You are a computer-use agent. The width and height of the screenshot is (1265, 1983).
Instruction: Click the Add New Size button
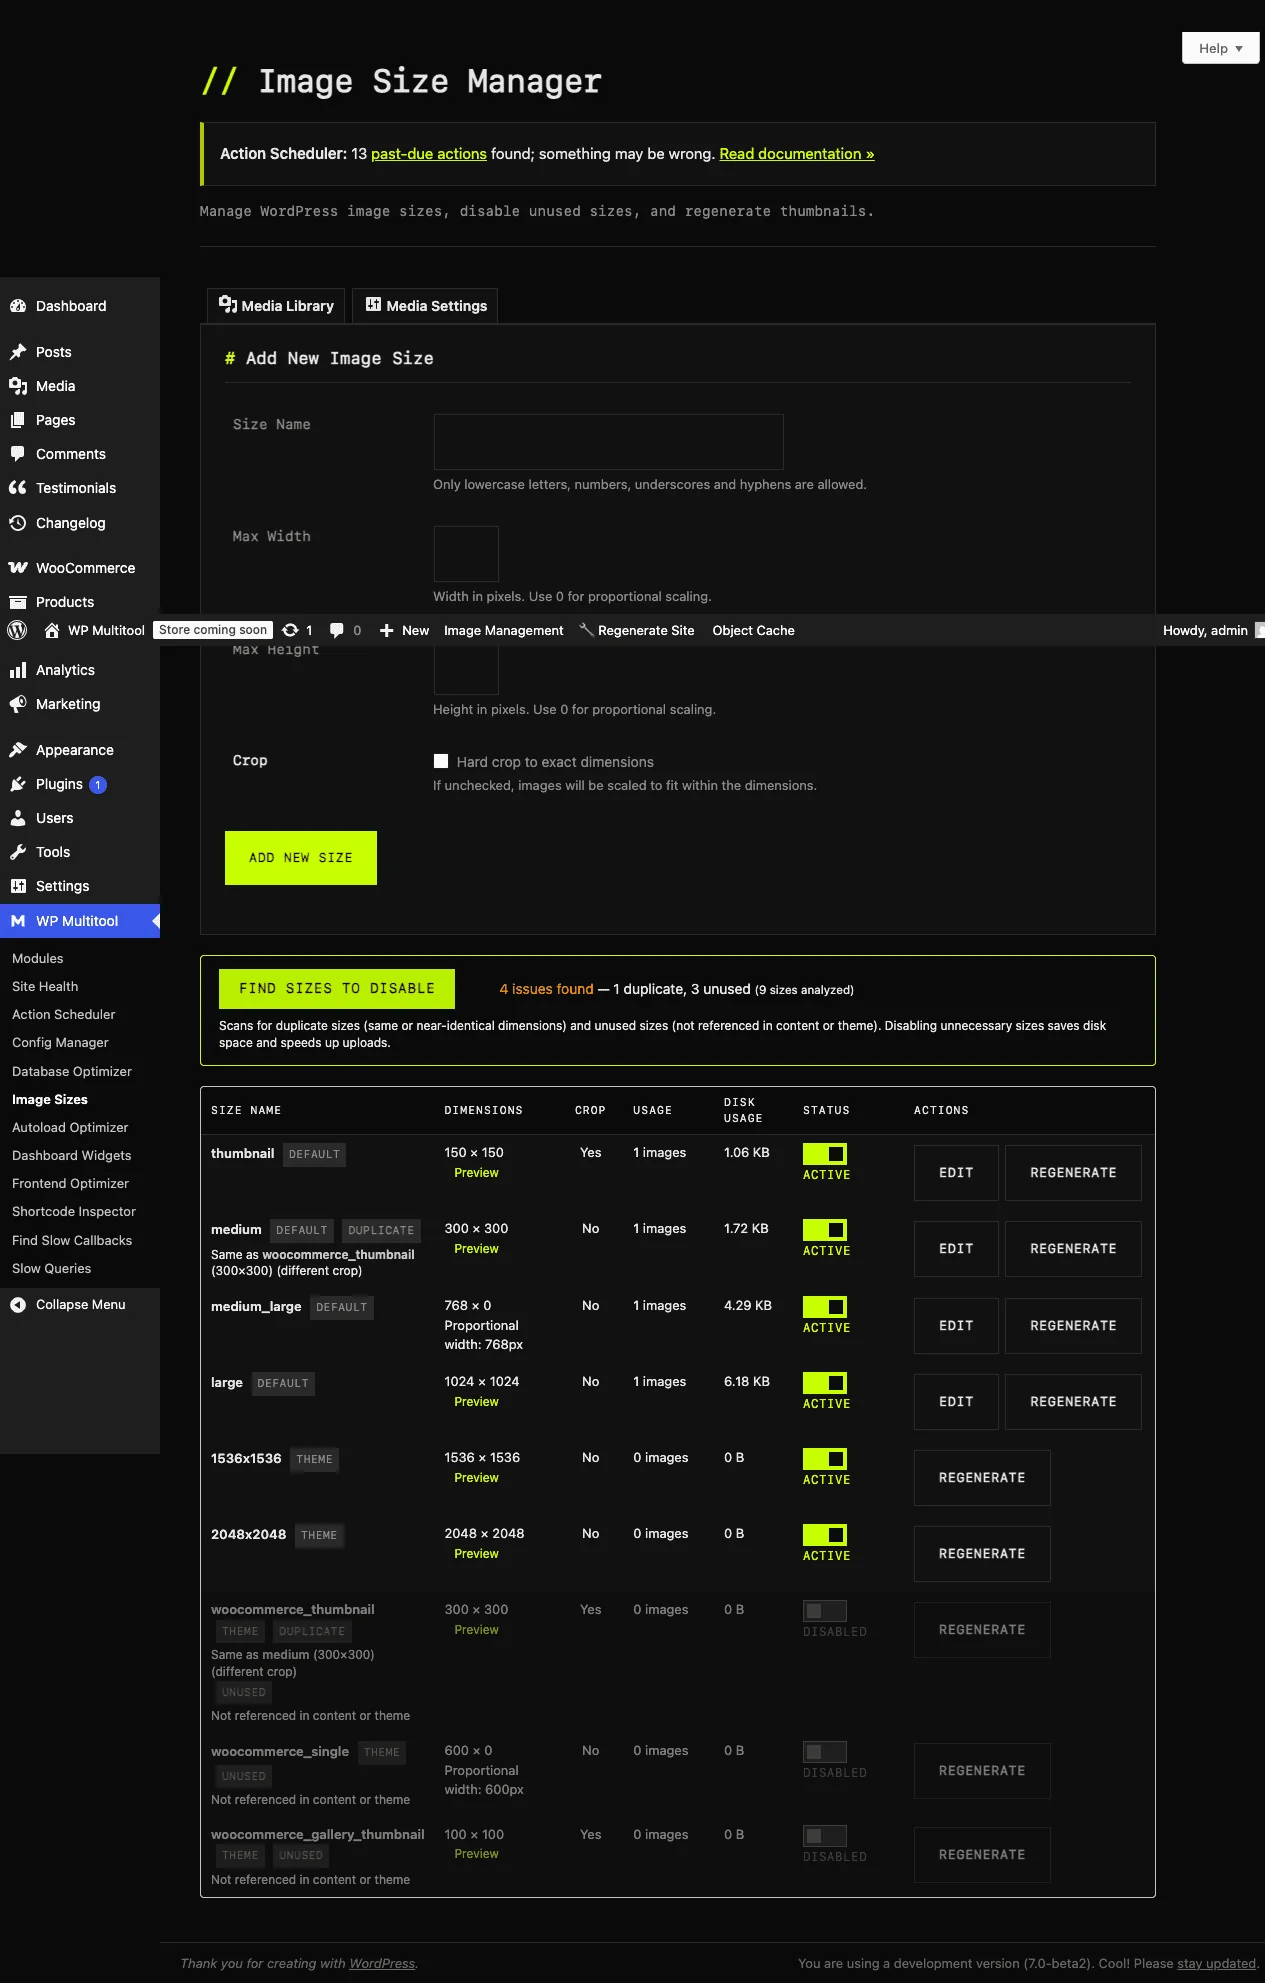(x=301, y=858)
